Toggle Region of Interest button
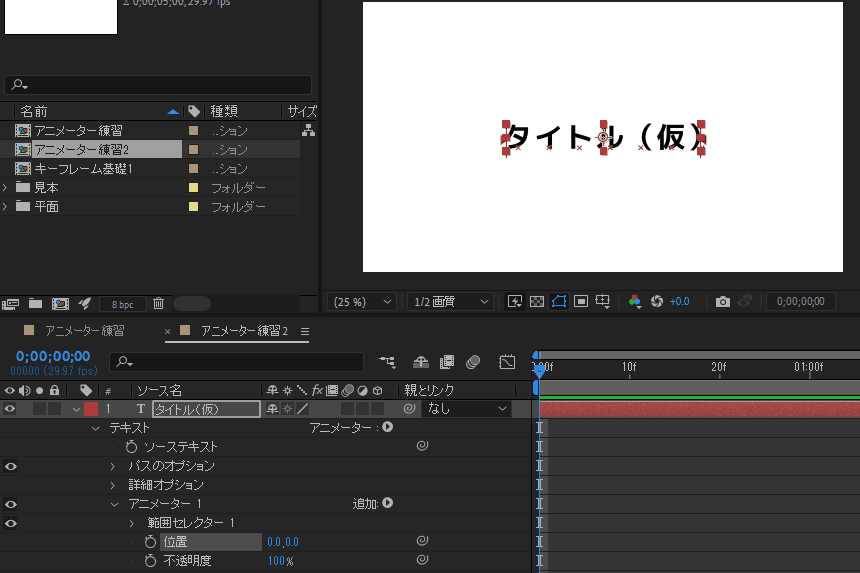Screen dimensions: 860x573 point(581,301)
